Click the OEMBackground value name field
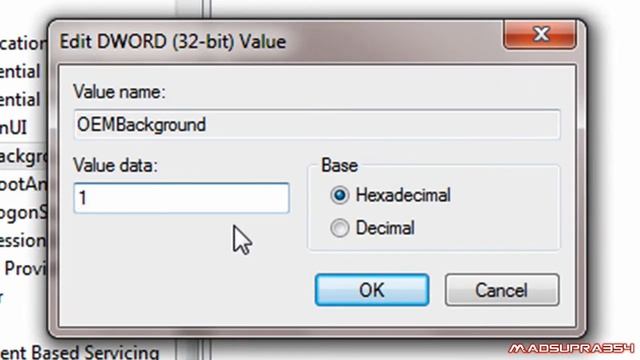This screenshot has width=640, height=360. click(317, 124)
